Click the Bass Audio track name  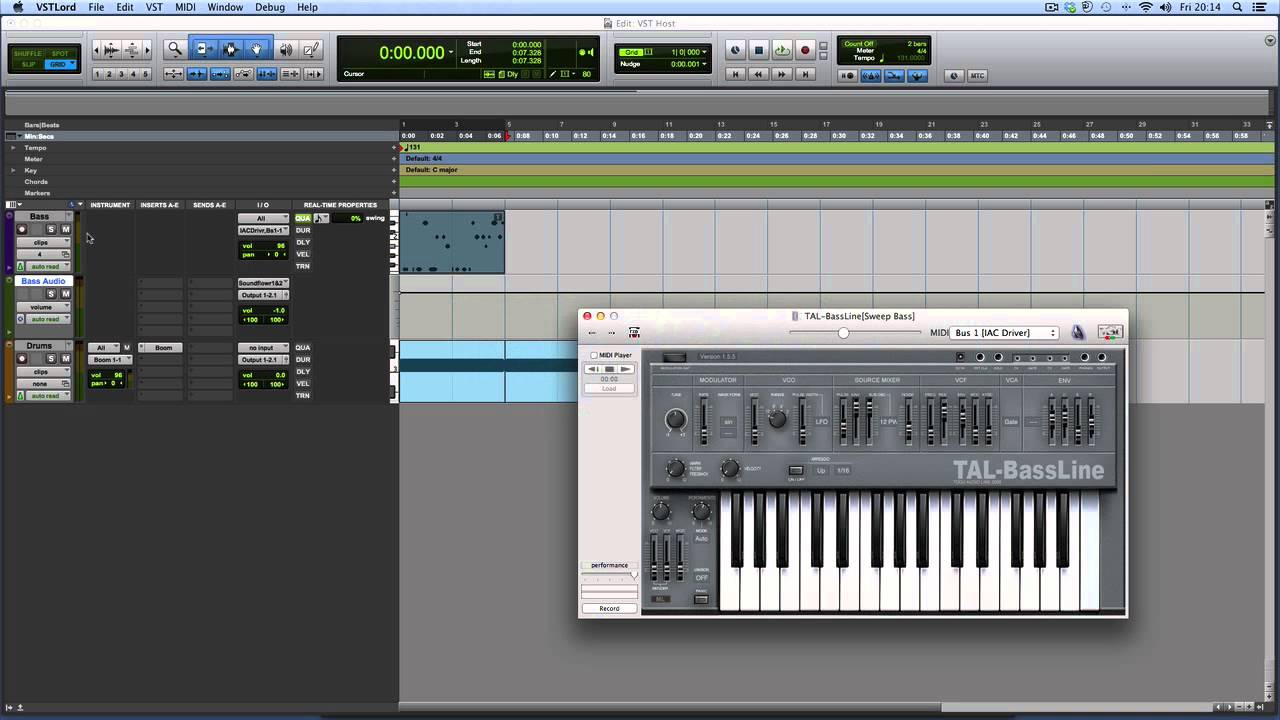point(43,281)
